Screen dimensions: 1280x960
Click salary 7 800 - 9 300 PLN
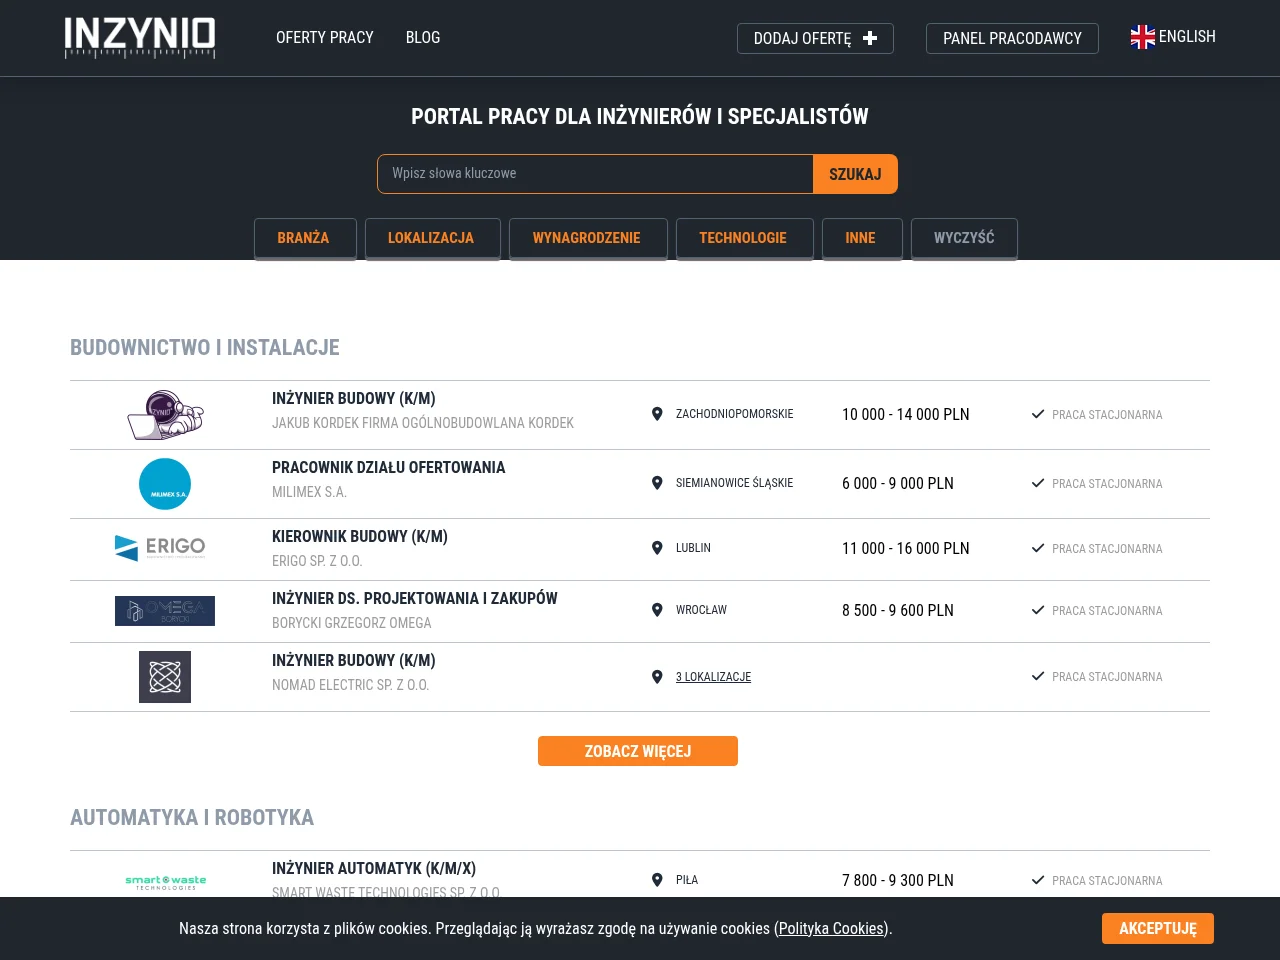898,880
